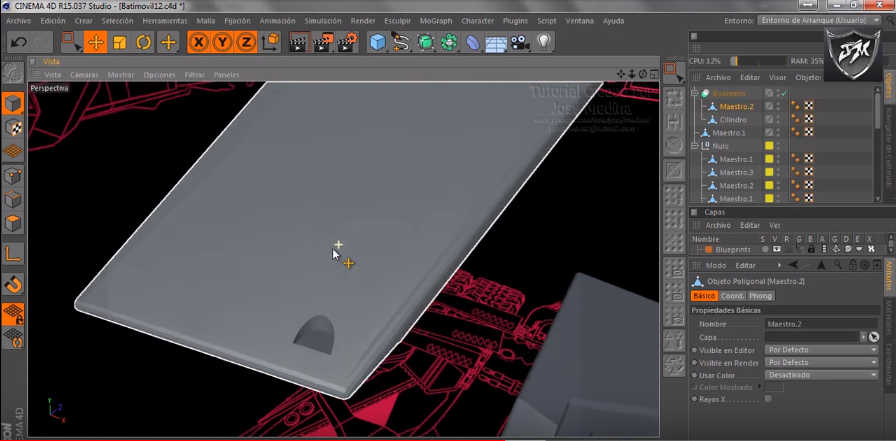Viewport: 896px width, 441px height.
Task: Open the MoGraph-style array modeling icon
Action: pyautogui.click(x=449, y=42)
